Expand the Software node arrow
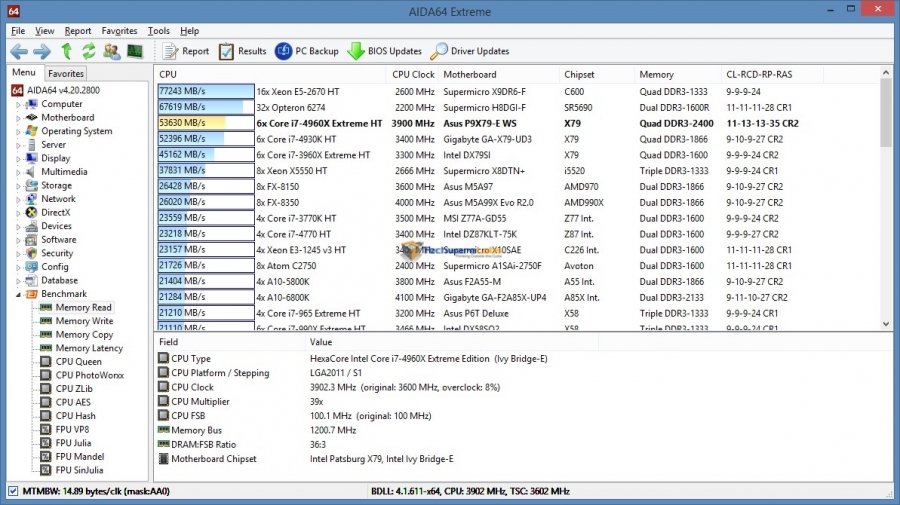This screenshot has height=505, width=900. (18, 240)
